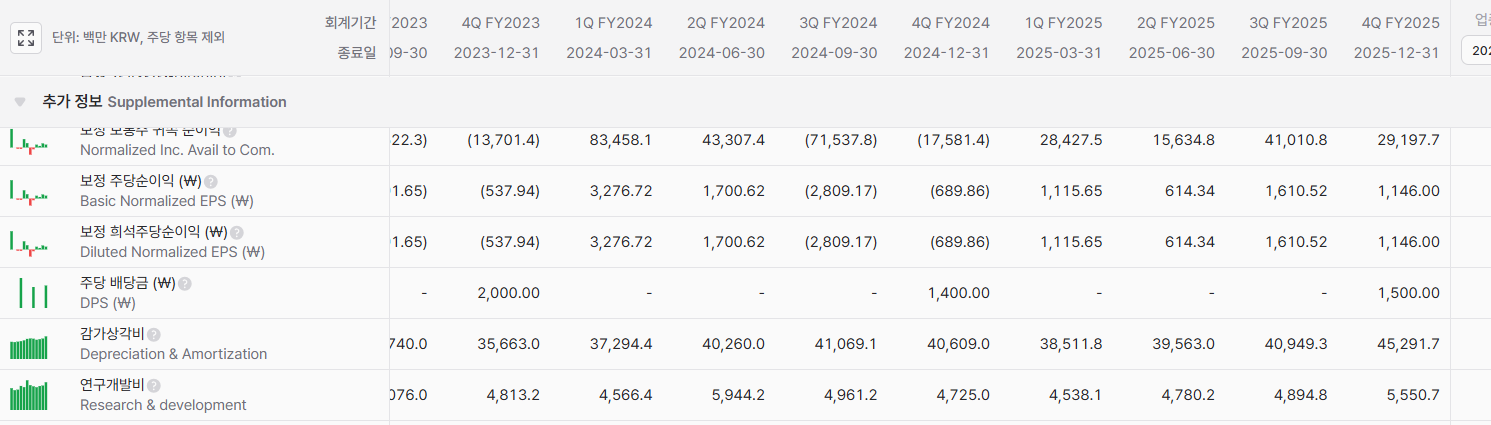This screenshot has width=1491, height=425.
Task: Open Depreciation & Amortization chart icon
Action: 29,345
